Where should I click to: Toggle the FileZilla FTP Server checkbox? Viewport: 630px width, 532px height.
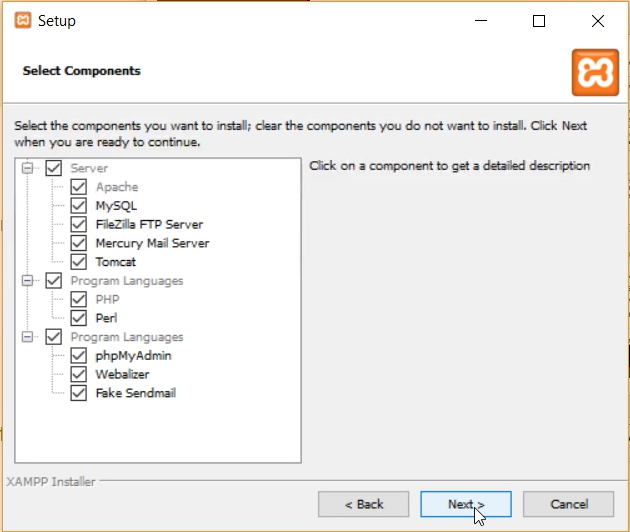tap(80, 225)
